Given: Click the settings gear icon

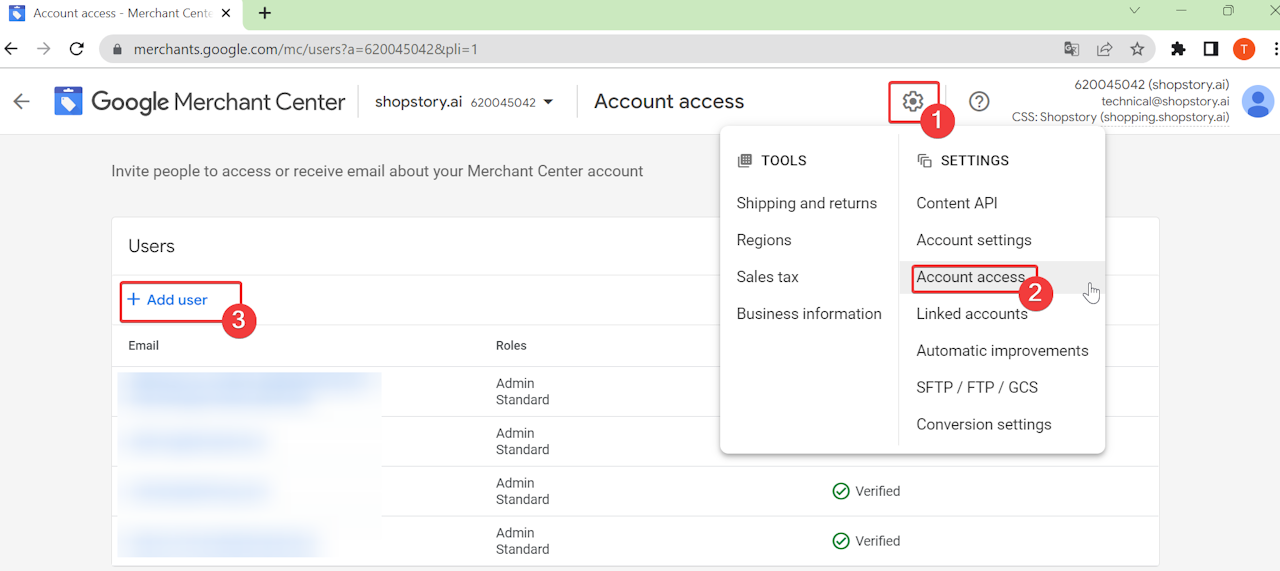Looking at the screenshot, I should 912,101.
